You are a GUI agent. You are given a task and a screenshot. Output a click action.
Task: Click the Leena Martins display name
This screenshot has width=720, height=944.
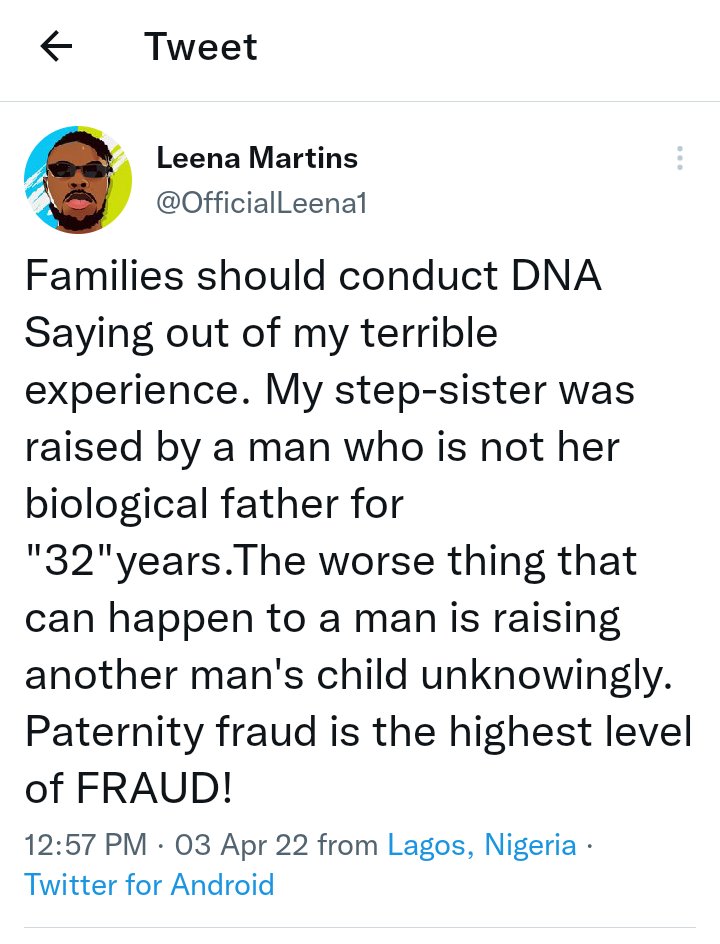click(257, 158)
